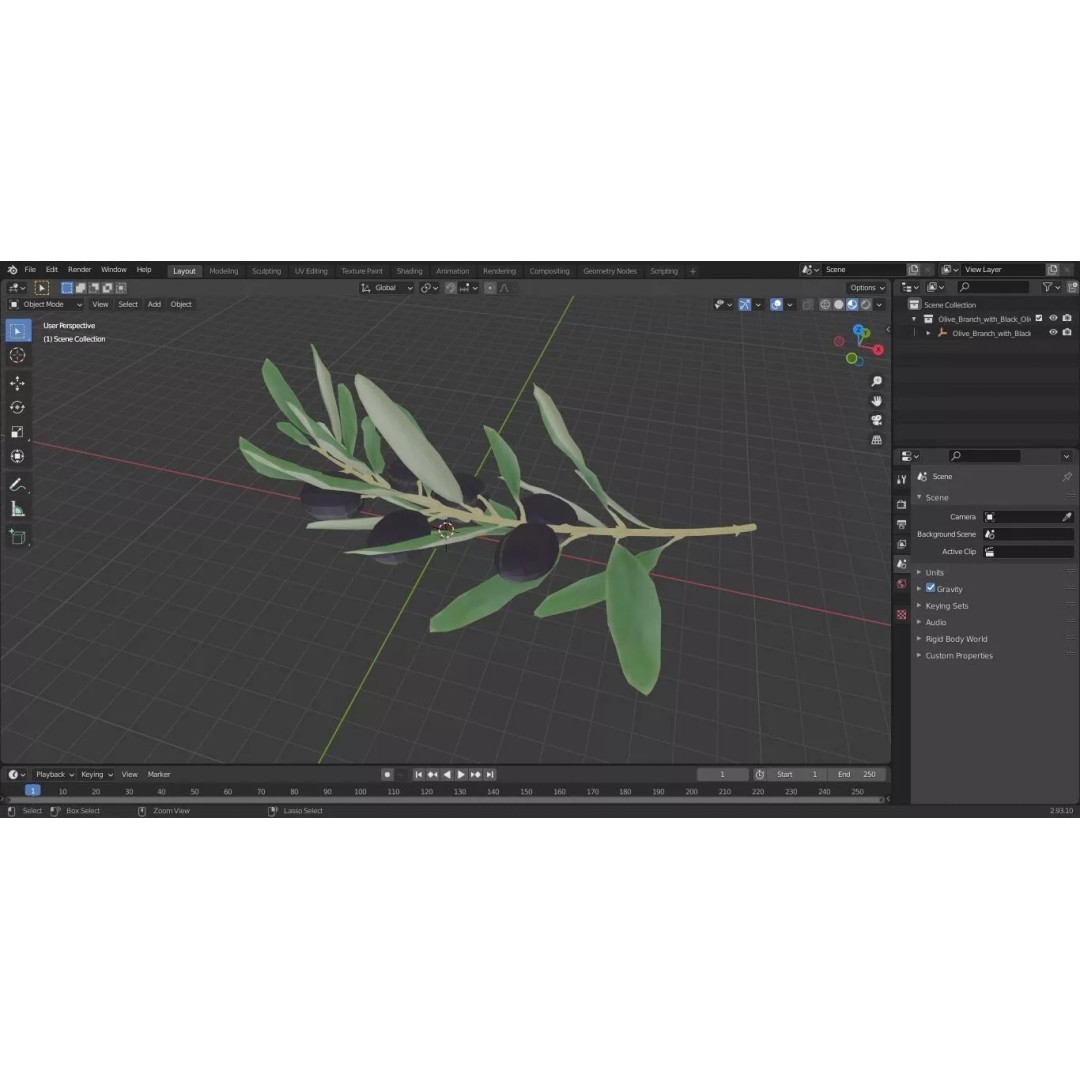Toggle X-ray mode in viewport header
The width and height of the screenshot is (1080, 1080).
pos(808,304)
